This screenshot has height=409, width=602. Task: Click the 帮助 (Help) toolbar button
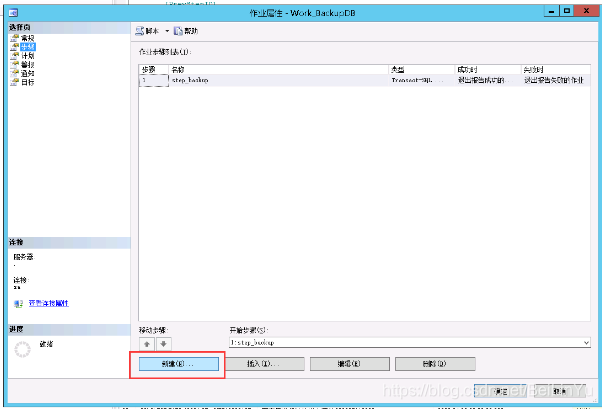186,31
